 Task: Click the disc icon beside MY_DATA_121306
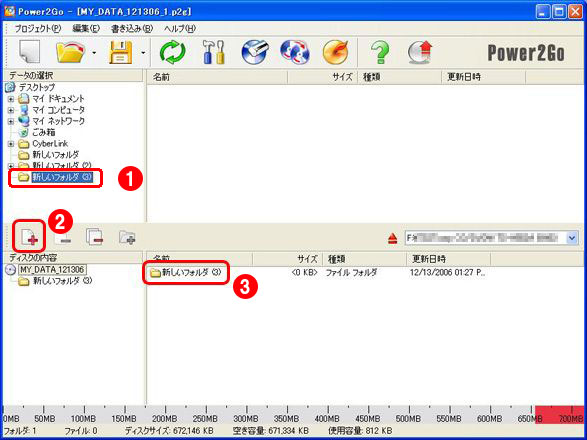[11, 270]
